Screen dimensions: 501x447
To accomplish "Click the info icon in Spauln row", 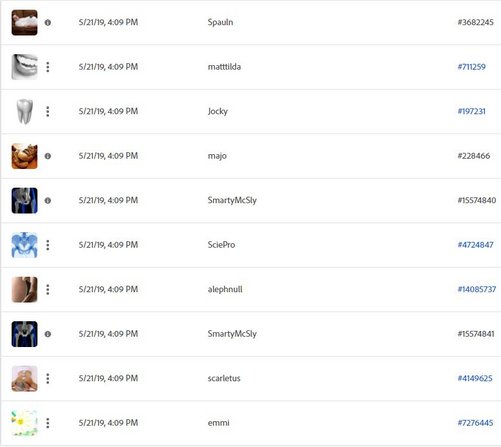I will point(48,23).
